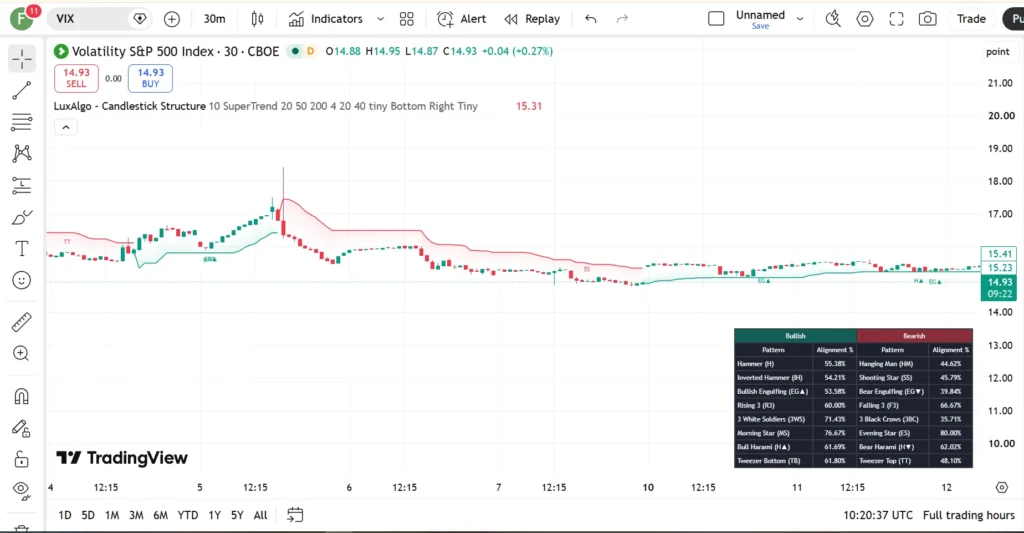Open the Indicators dialog

[x=326, y=19]
